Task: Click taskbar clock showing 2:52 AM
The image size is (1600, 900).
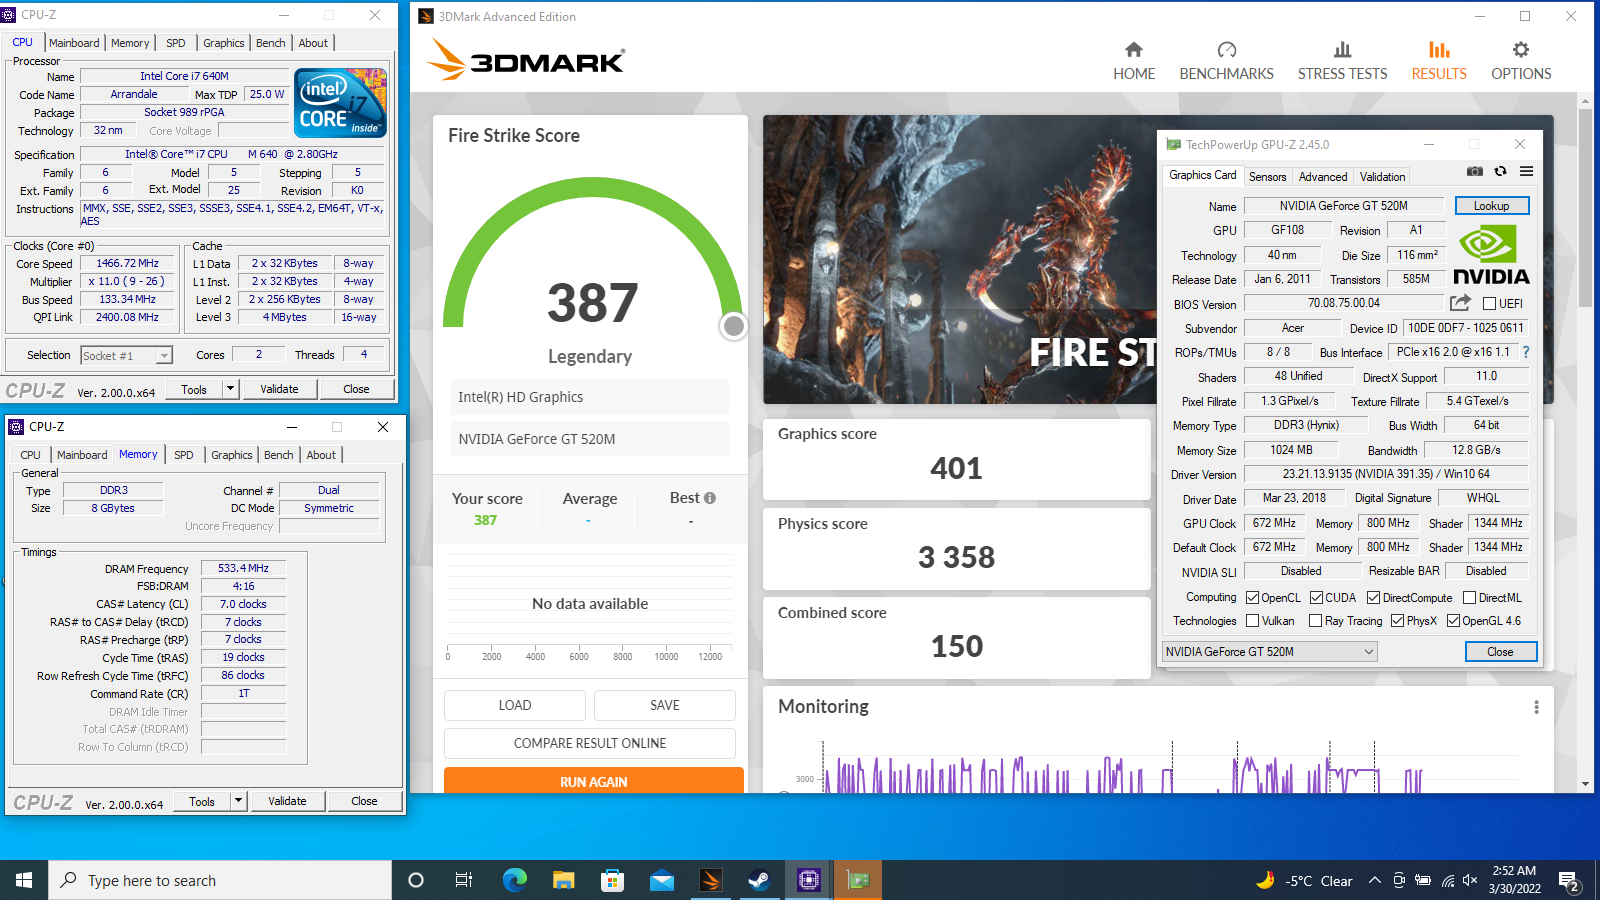Action: (1516, 880)
